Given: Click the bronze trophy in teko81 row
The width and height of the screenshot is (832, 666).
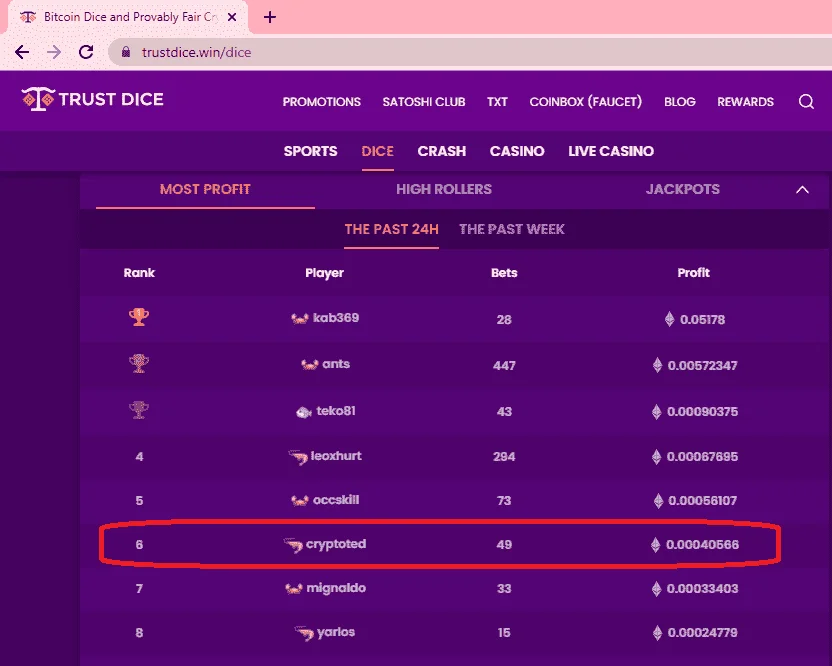Looking at the screenshot, I should (x=139, y=410).
